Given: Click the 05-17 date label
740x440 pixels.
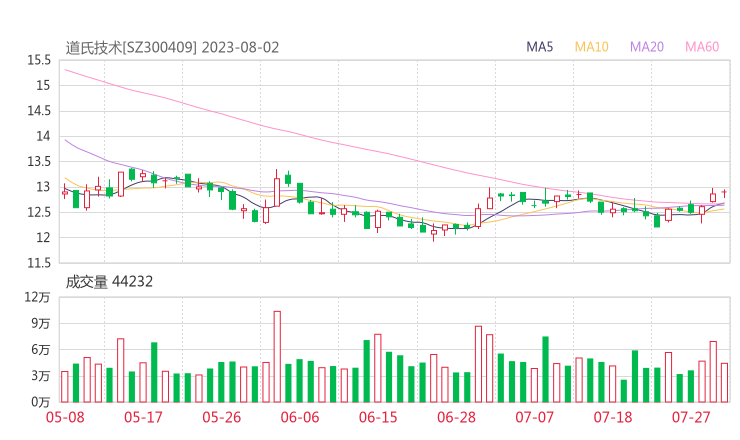Looking at the screenshot, I should (143, 417).
